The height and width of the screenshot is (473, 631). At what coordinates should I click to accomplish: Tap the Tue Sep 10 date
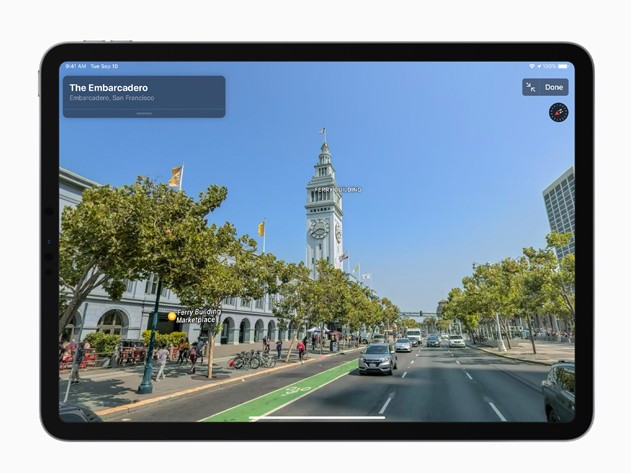pos(104,66)
